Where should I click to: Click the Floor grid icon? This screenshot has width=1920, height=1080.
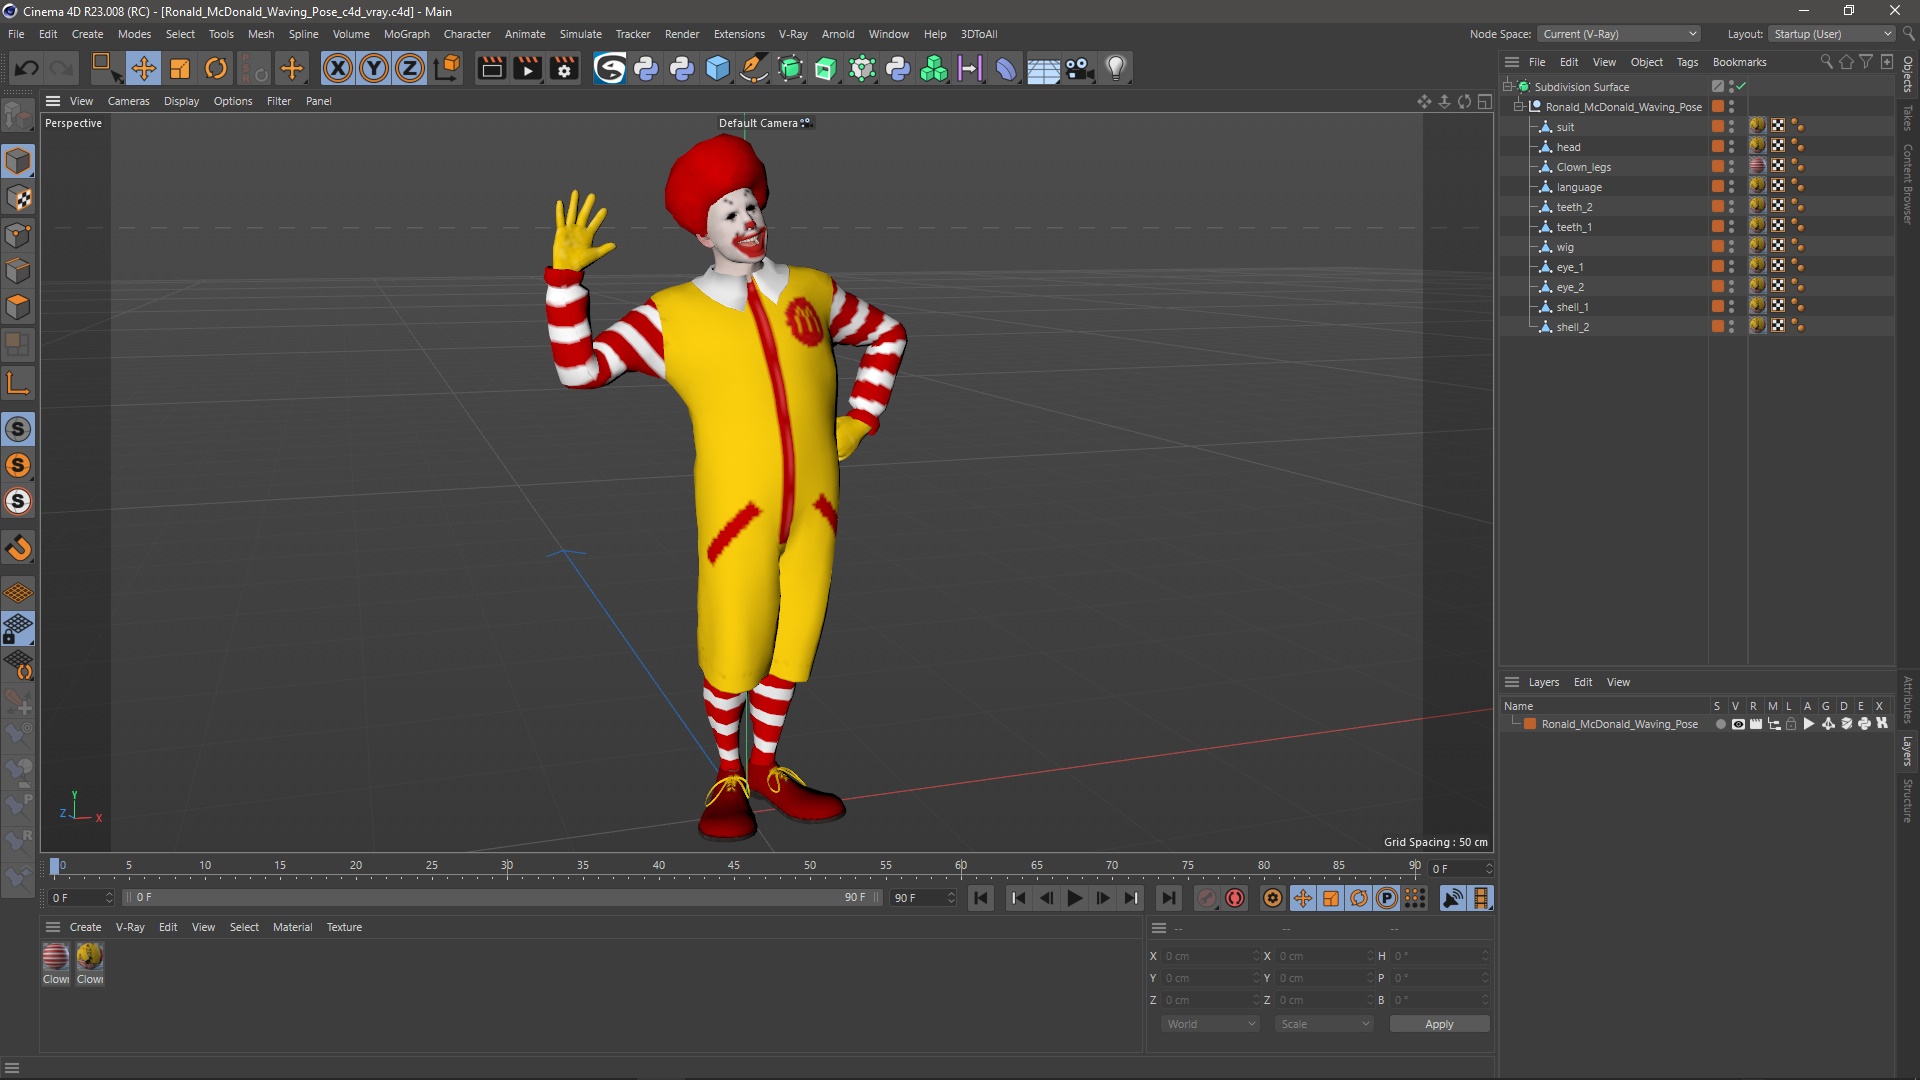click(1043, 68)
